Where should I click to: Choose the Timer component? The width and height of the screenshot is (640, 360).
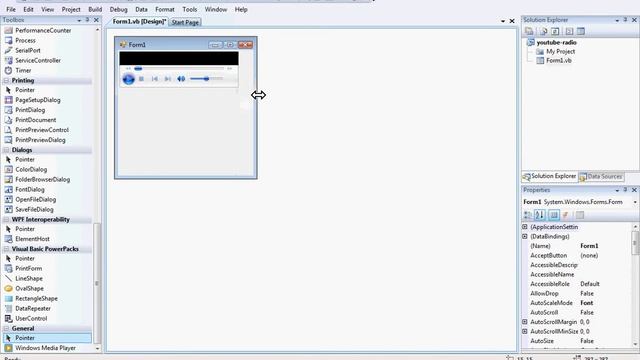pos(23,70)
